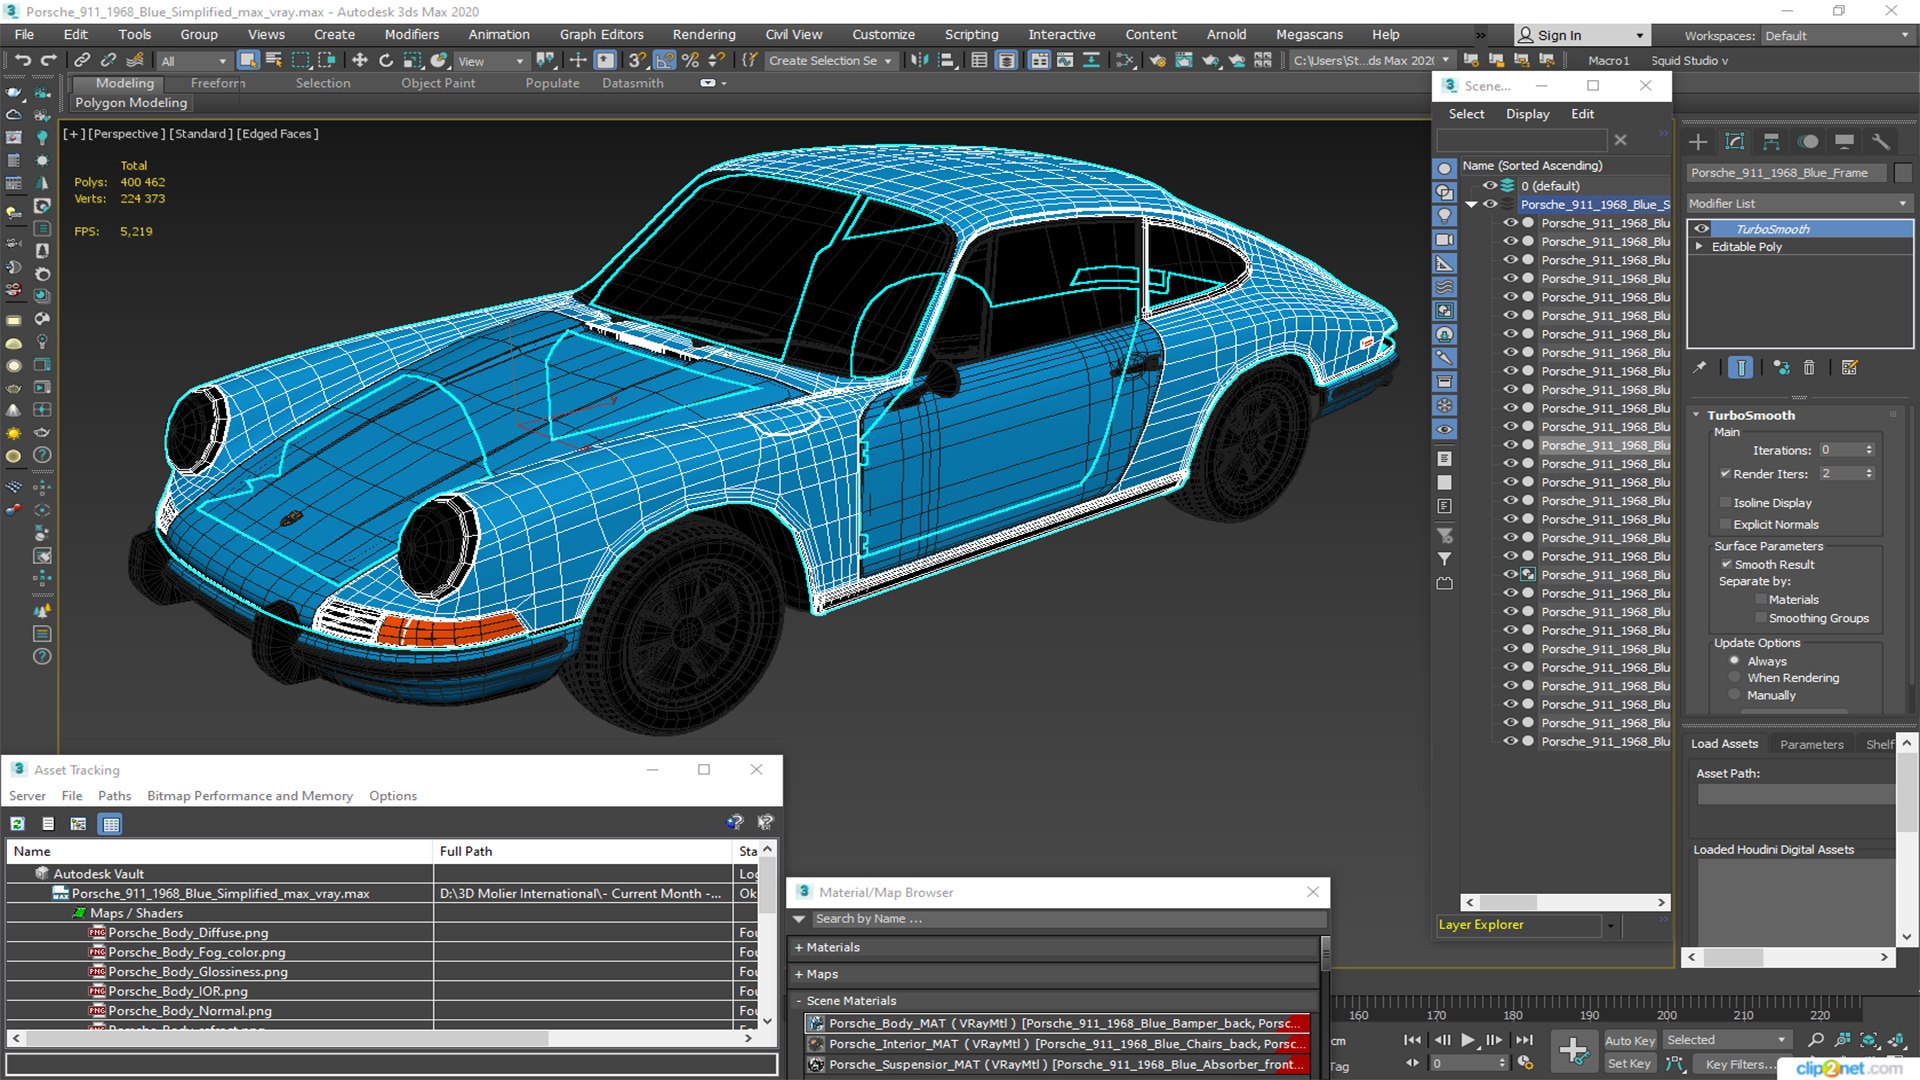The height and width of the screenshot is (1080, 1920).
Task: Click the Create panel plus icon
Action: click(1698, 142)
